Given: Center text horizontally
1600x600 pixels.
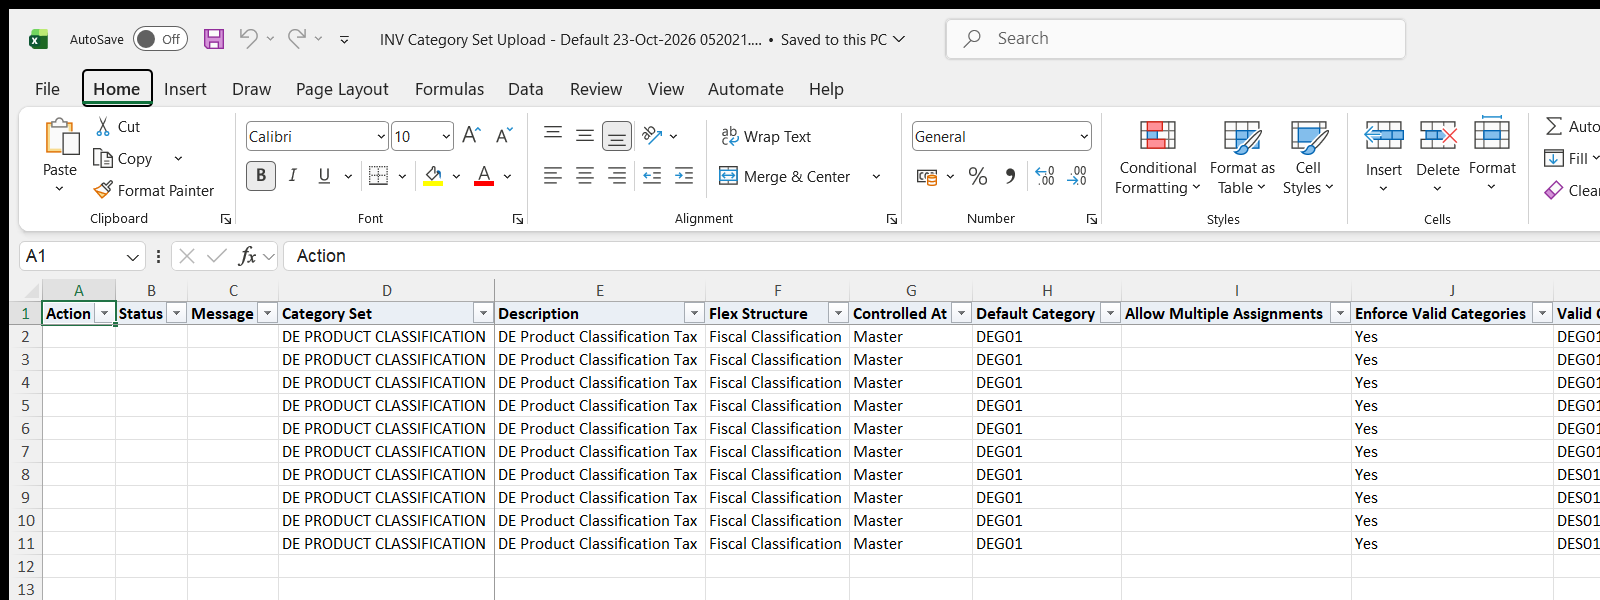Looking at the screenshot, I should (585, 176).
